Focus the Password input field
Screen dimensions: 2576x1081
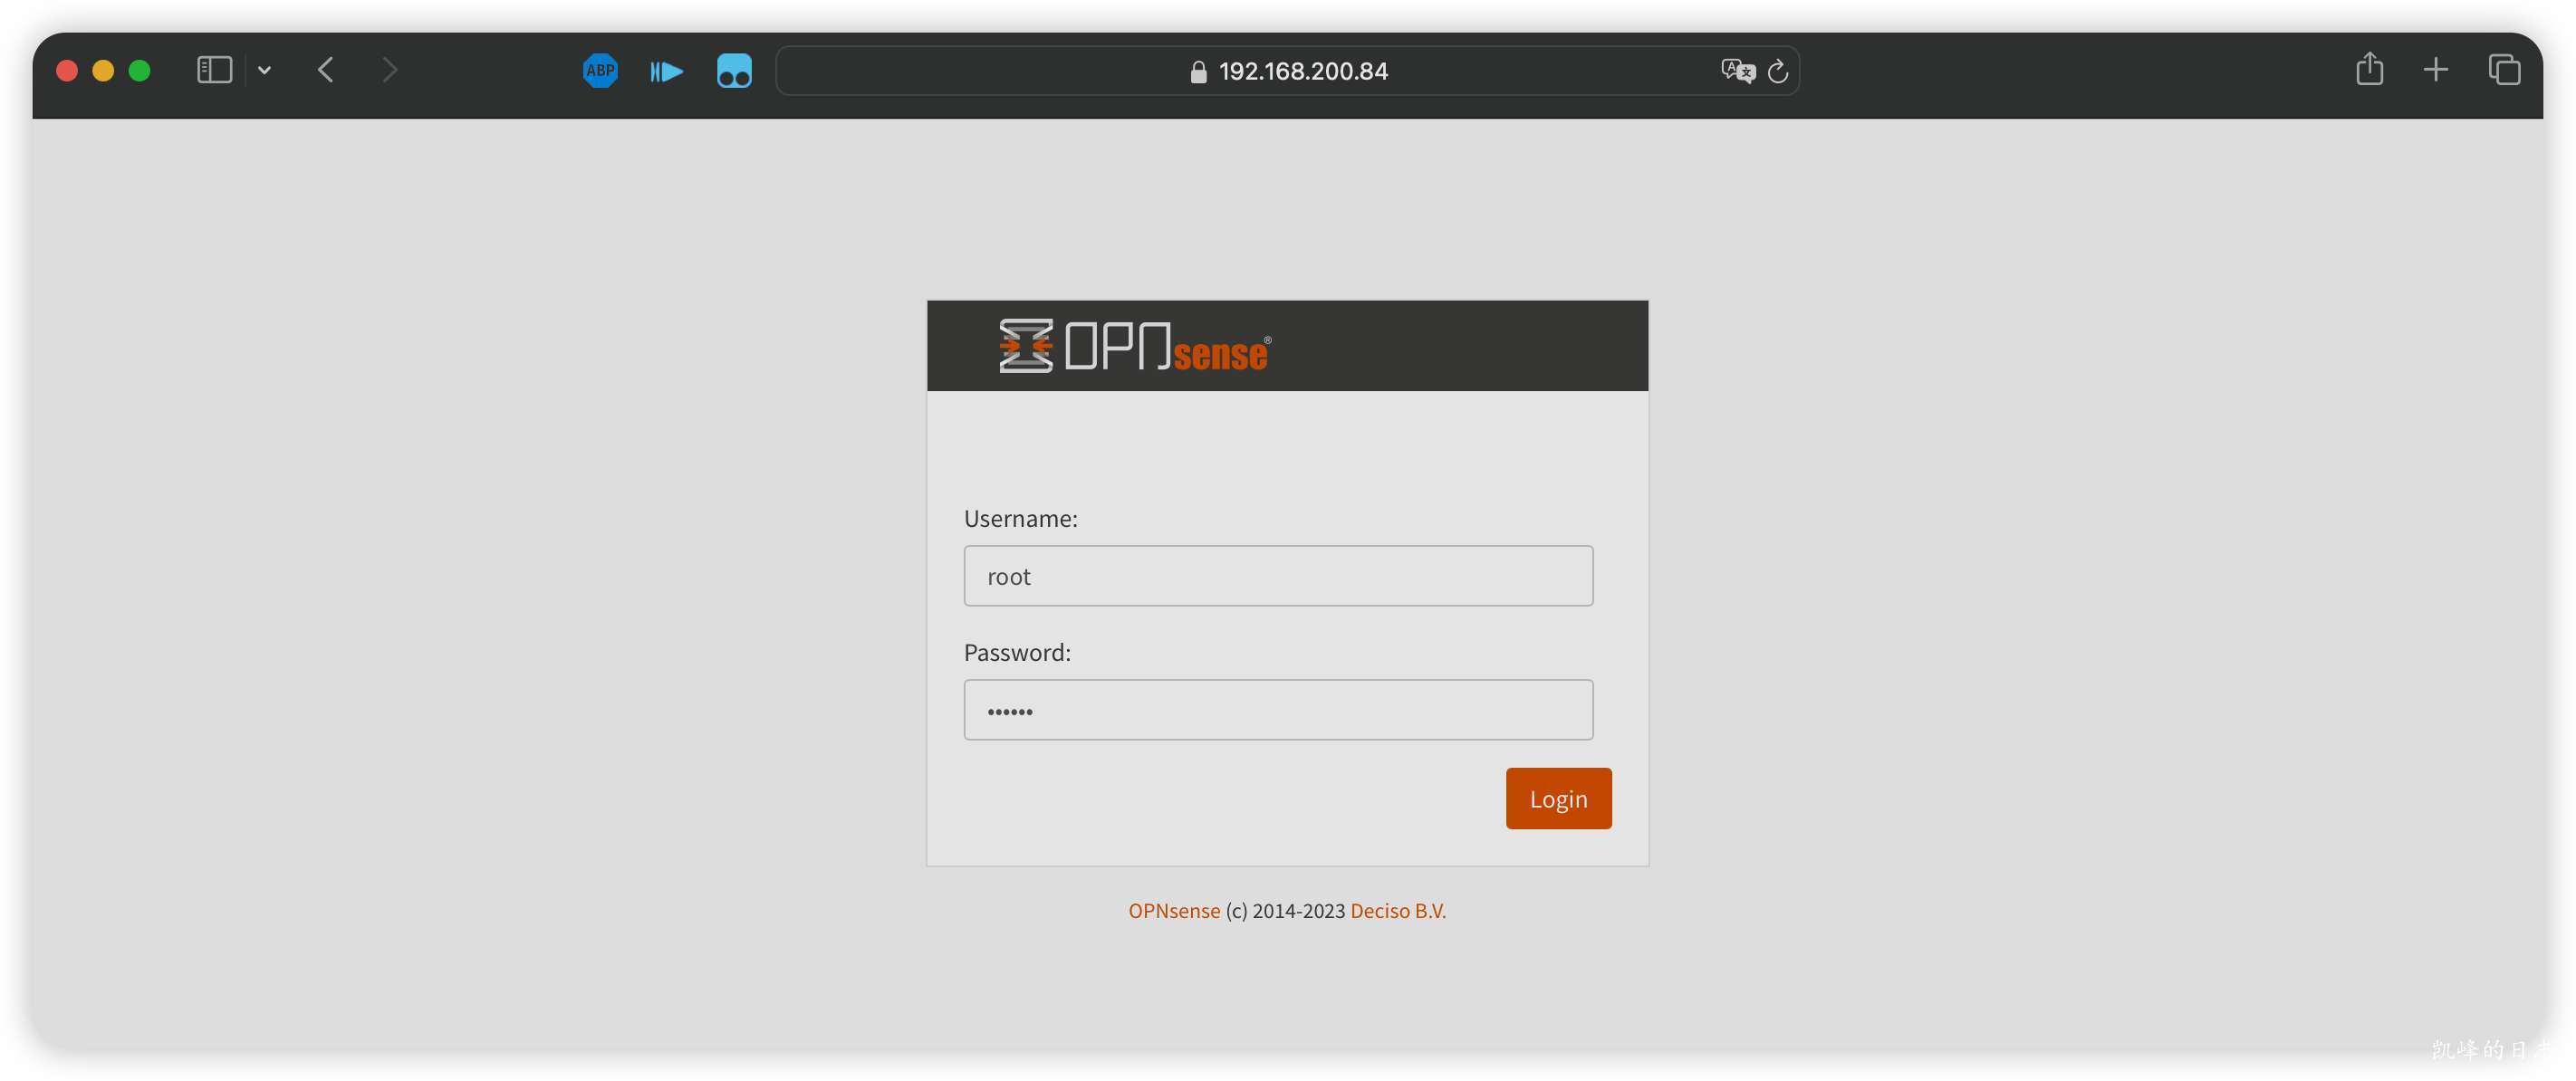(1278, 710)
